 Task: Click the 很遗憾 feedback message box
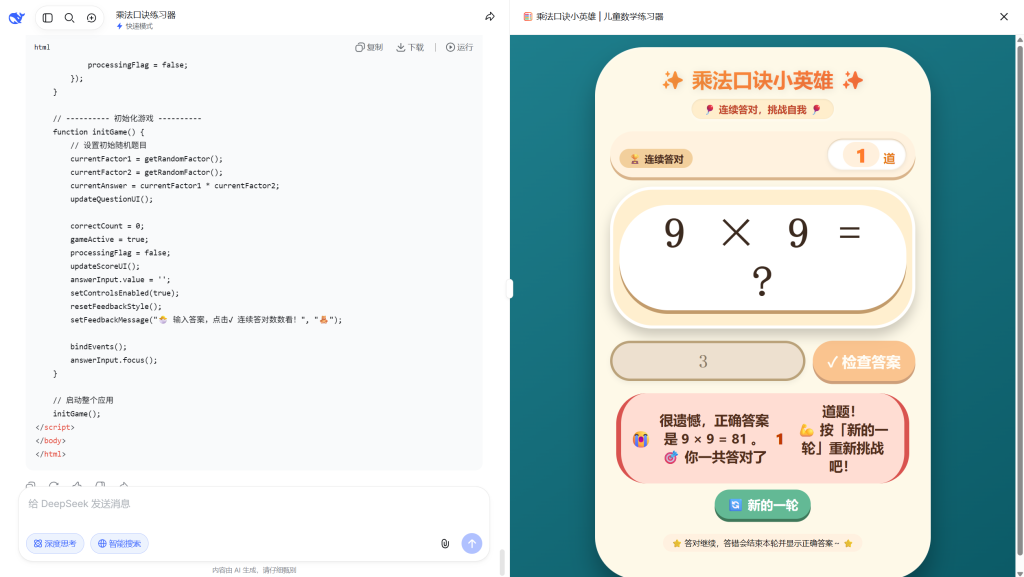pos(762,438)
